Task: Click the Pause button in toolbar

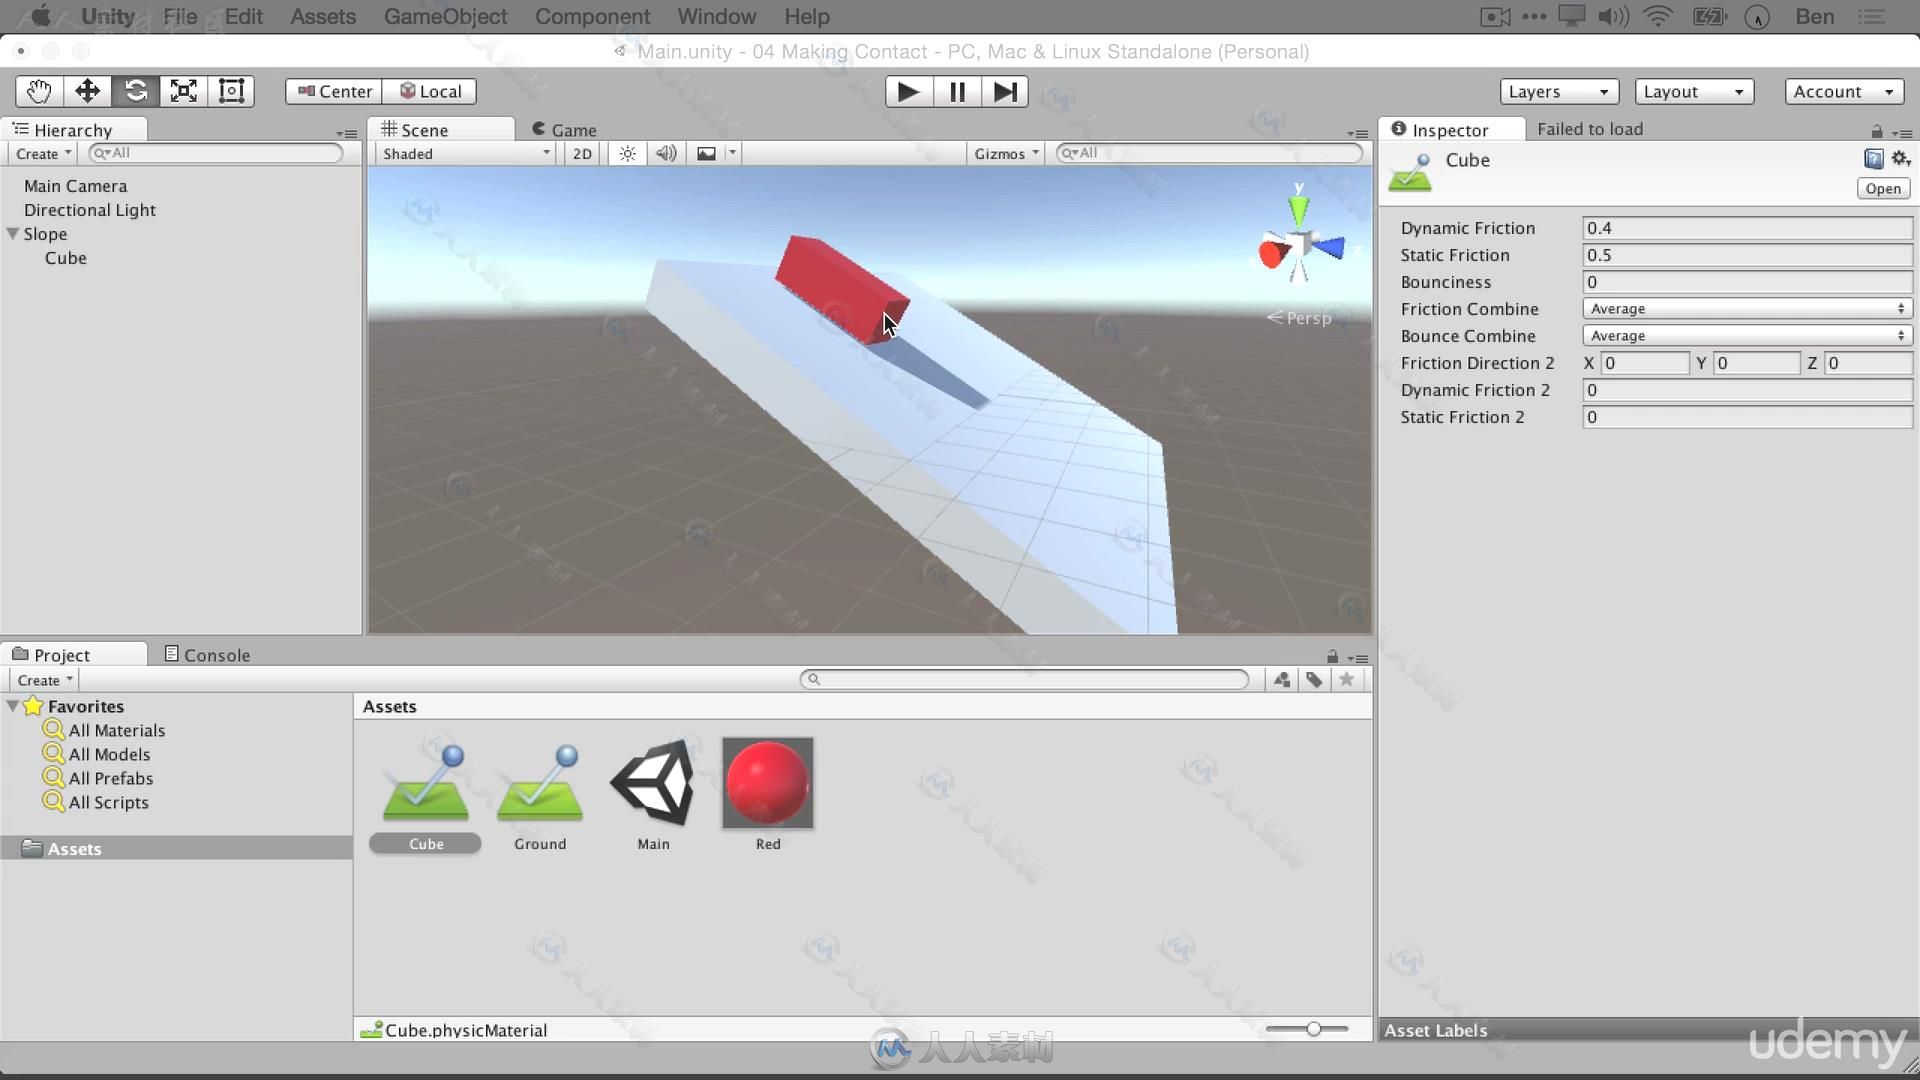Action: tap(956, 91)
